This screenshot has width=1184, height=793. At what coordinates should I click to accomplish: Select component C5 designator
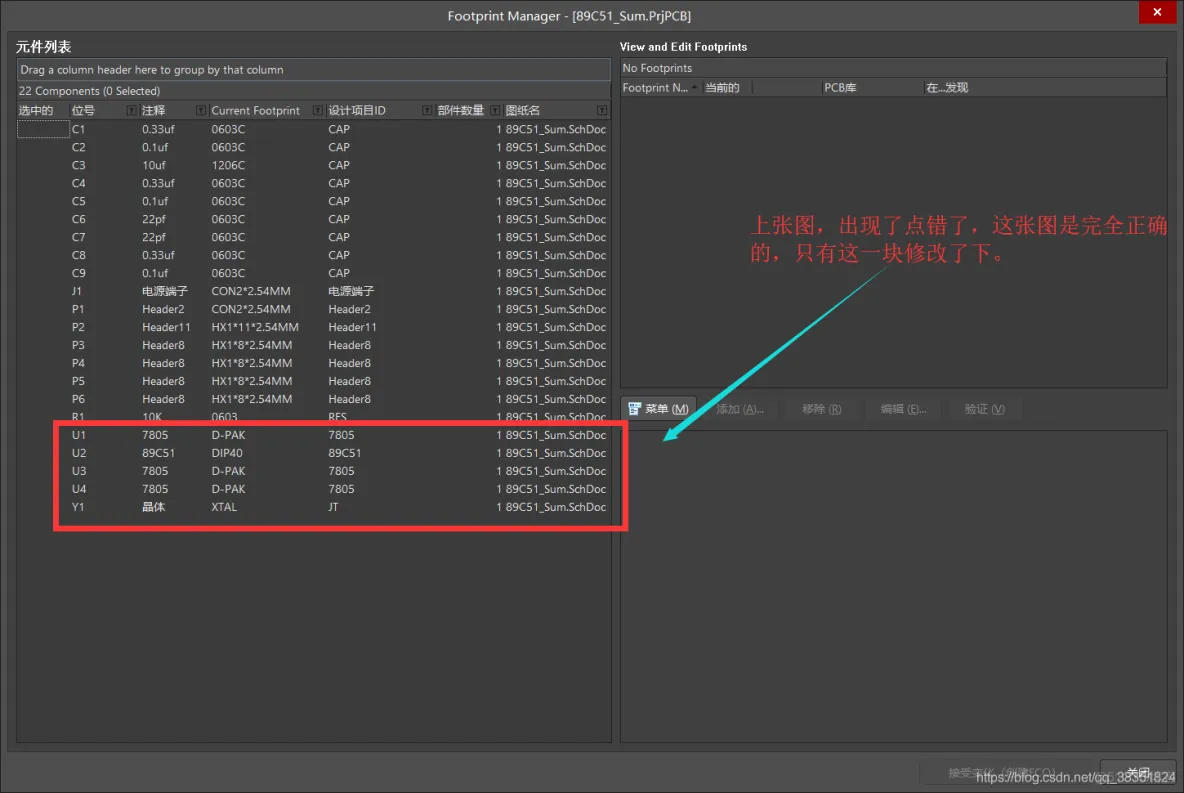tap(79, 202)
